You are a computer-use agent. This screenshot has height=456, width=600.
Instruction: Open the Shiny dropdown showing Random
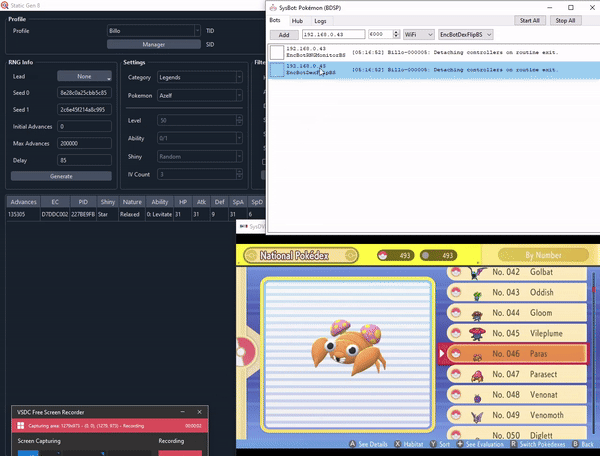pyautogui.click(x=200, y=156)
